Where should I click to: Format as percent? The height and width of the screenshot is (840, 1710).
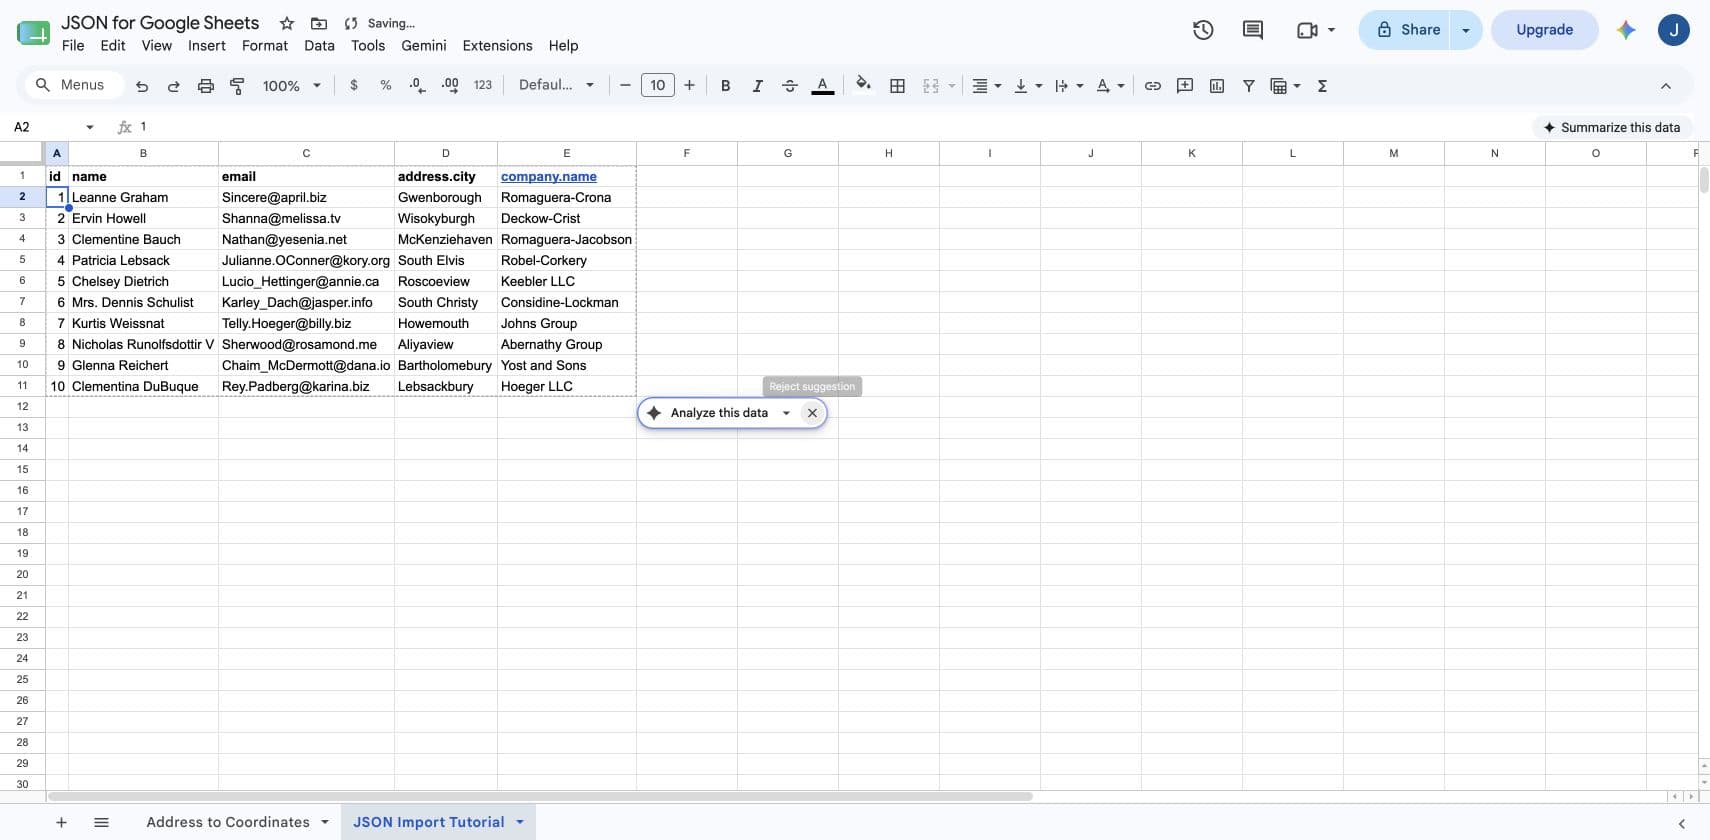pyautogui.click(x=386, y=86)
